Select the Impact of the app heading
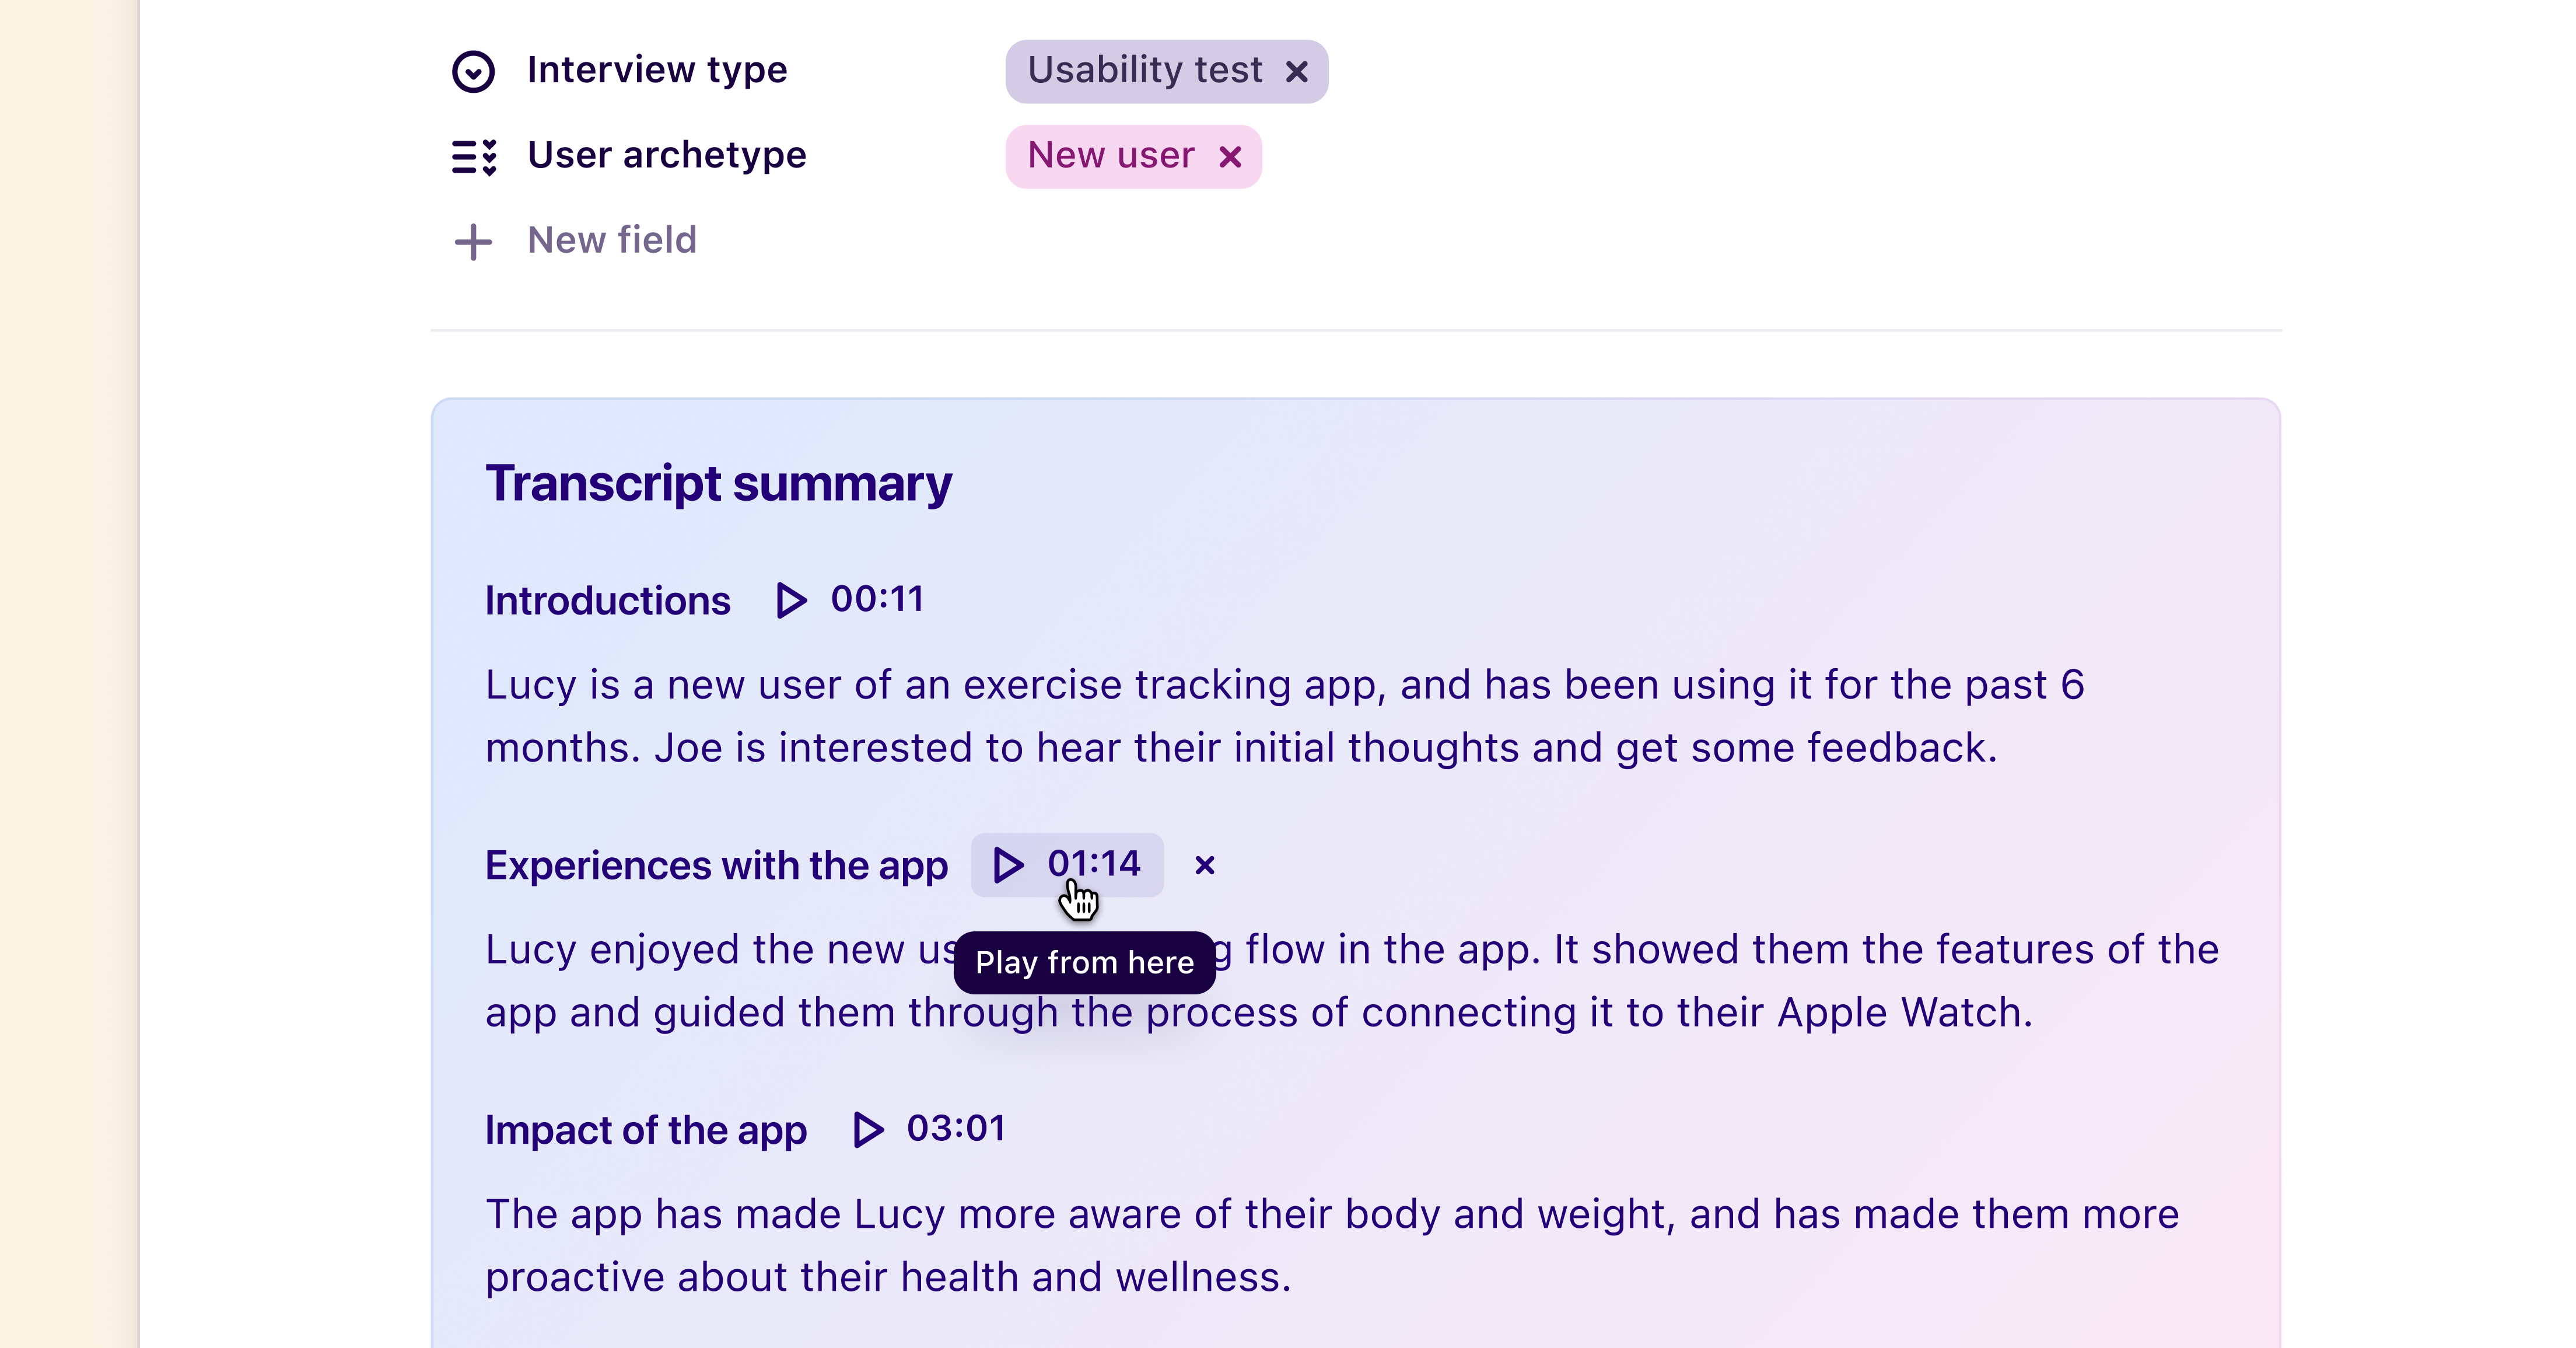This screenshot has width=2576, height=1348. (x=645, y=1130)
